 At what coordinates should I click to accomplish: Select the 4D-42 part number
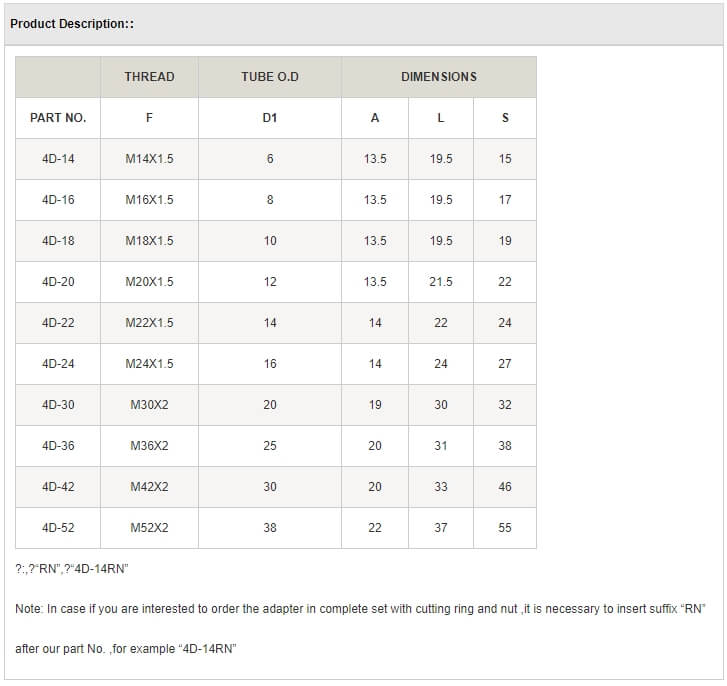point(58,487)
